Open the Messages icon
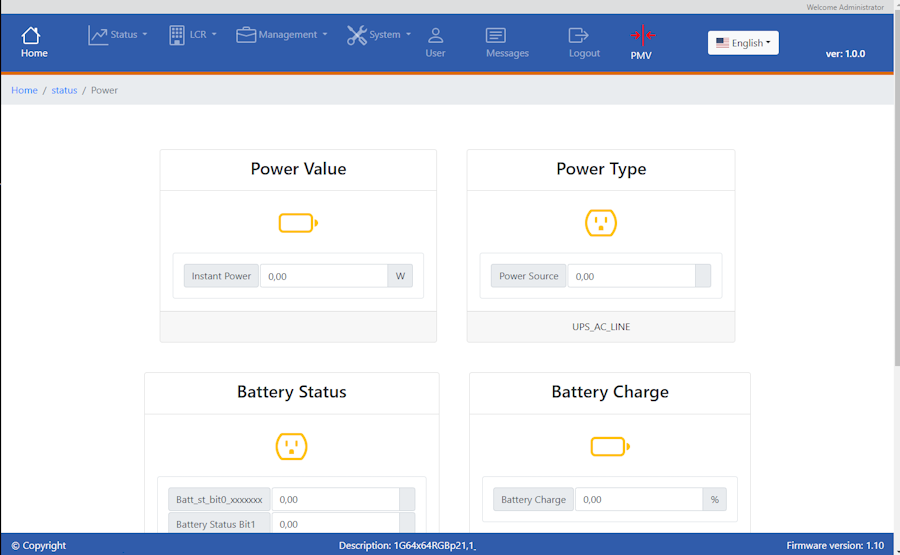 (x=495, y=36)
